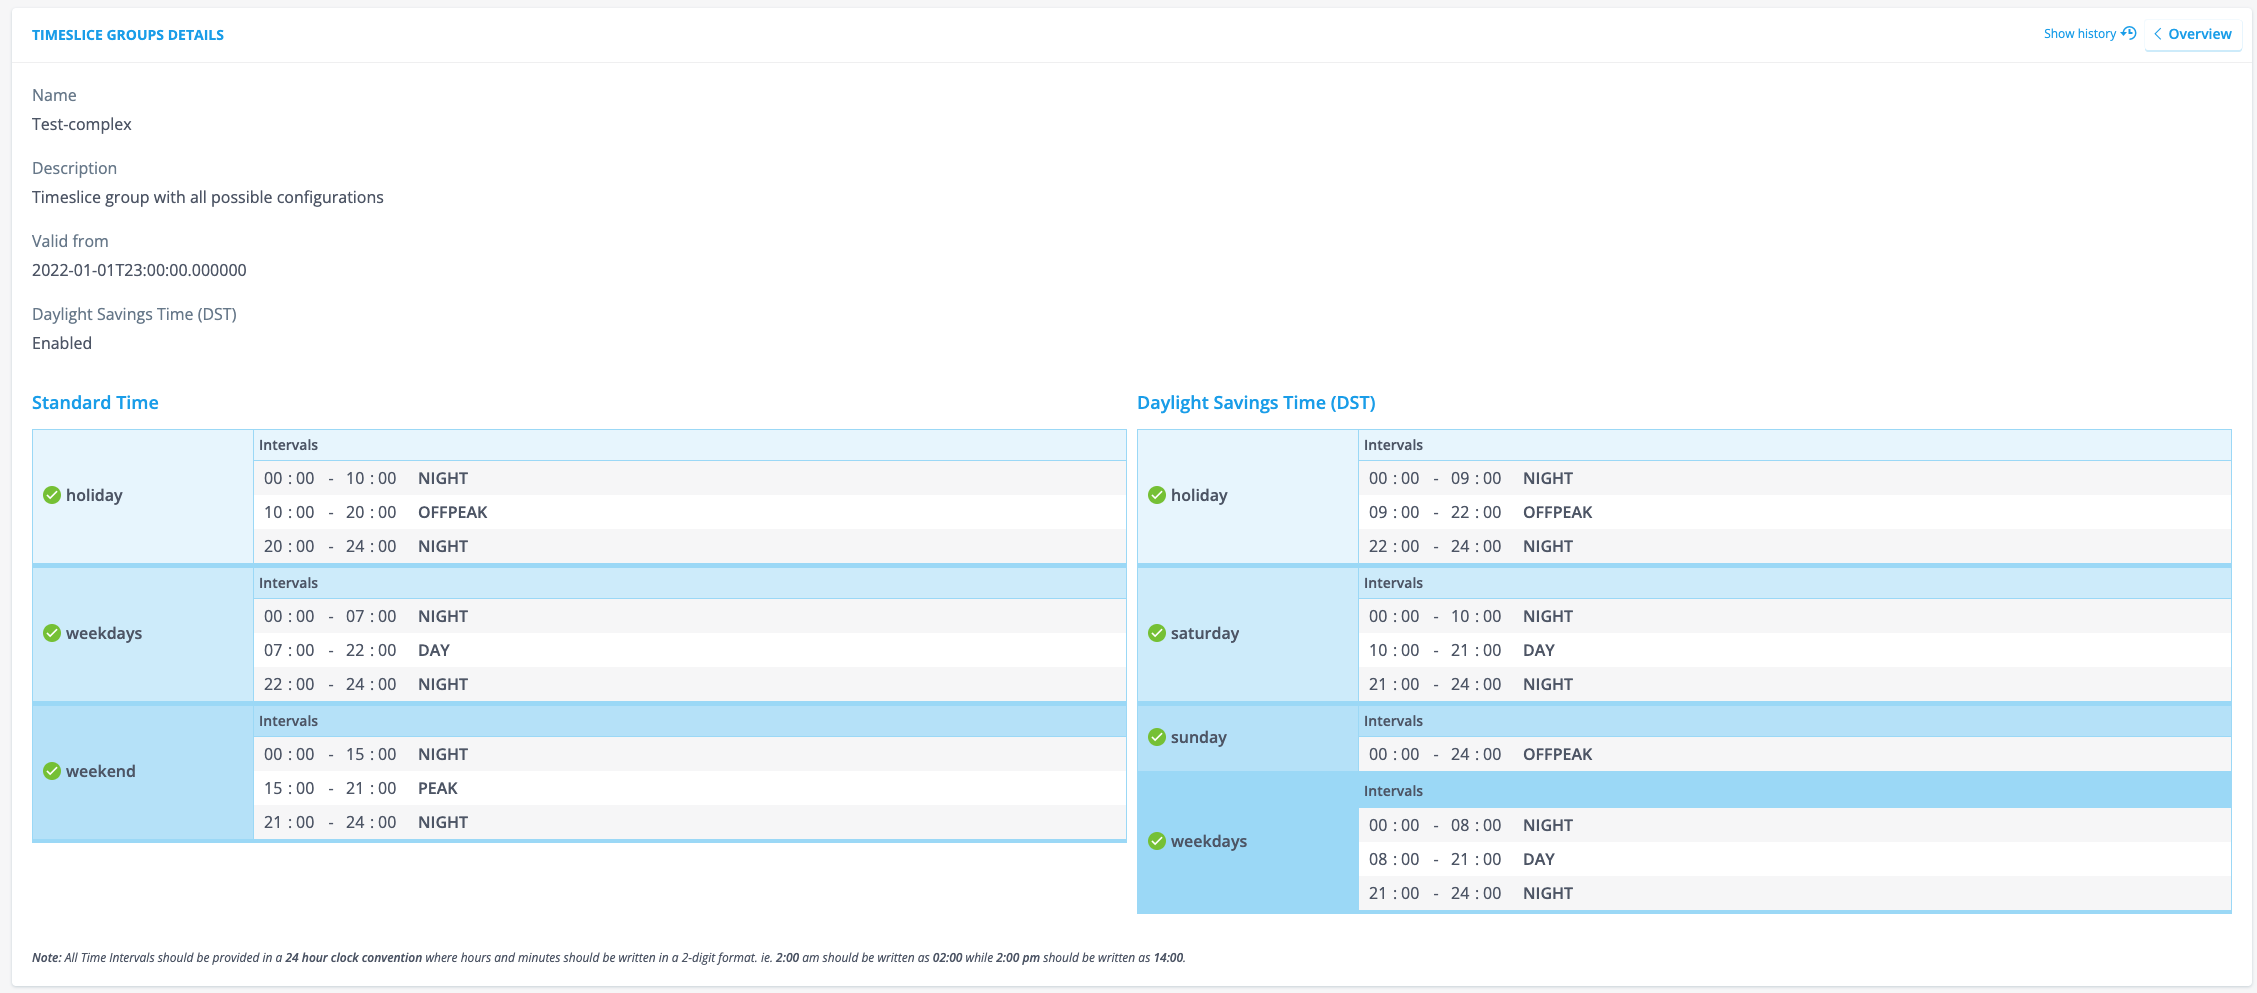
Task: Click the Timeslice Groups Details title
Action: (128, 35)
